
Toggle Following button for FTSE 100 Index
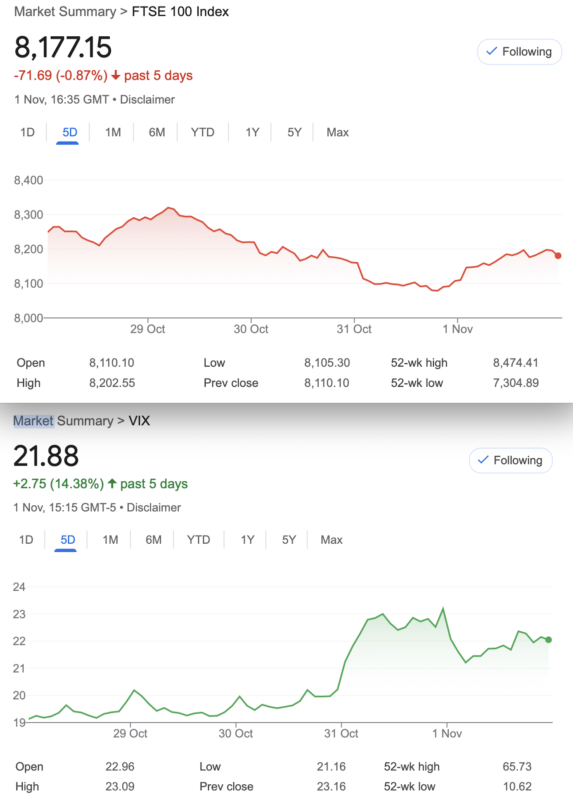coord(519,52)
